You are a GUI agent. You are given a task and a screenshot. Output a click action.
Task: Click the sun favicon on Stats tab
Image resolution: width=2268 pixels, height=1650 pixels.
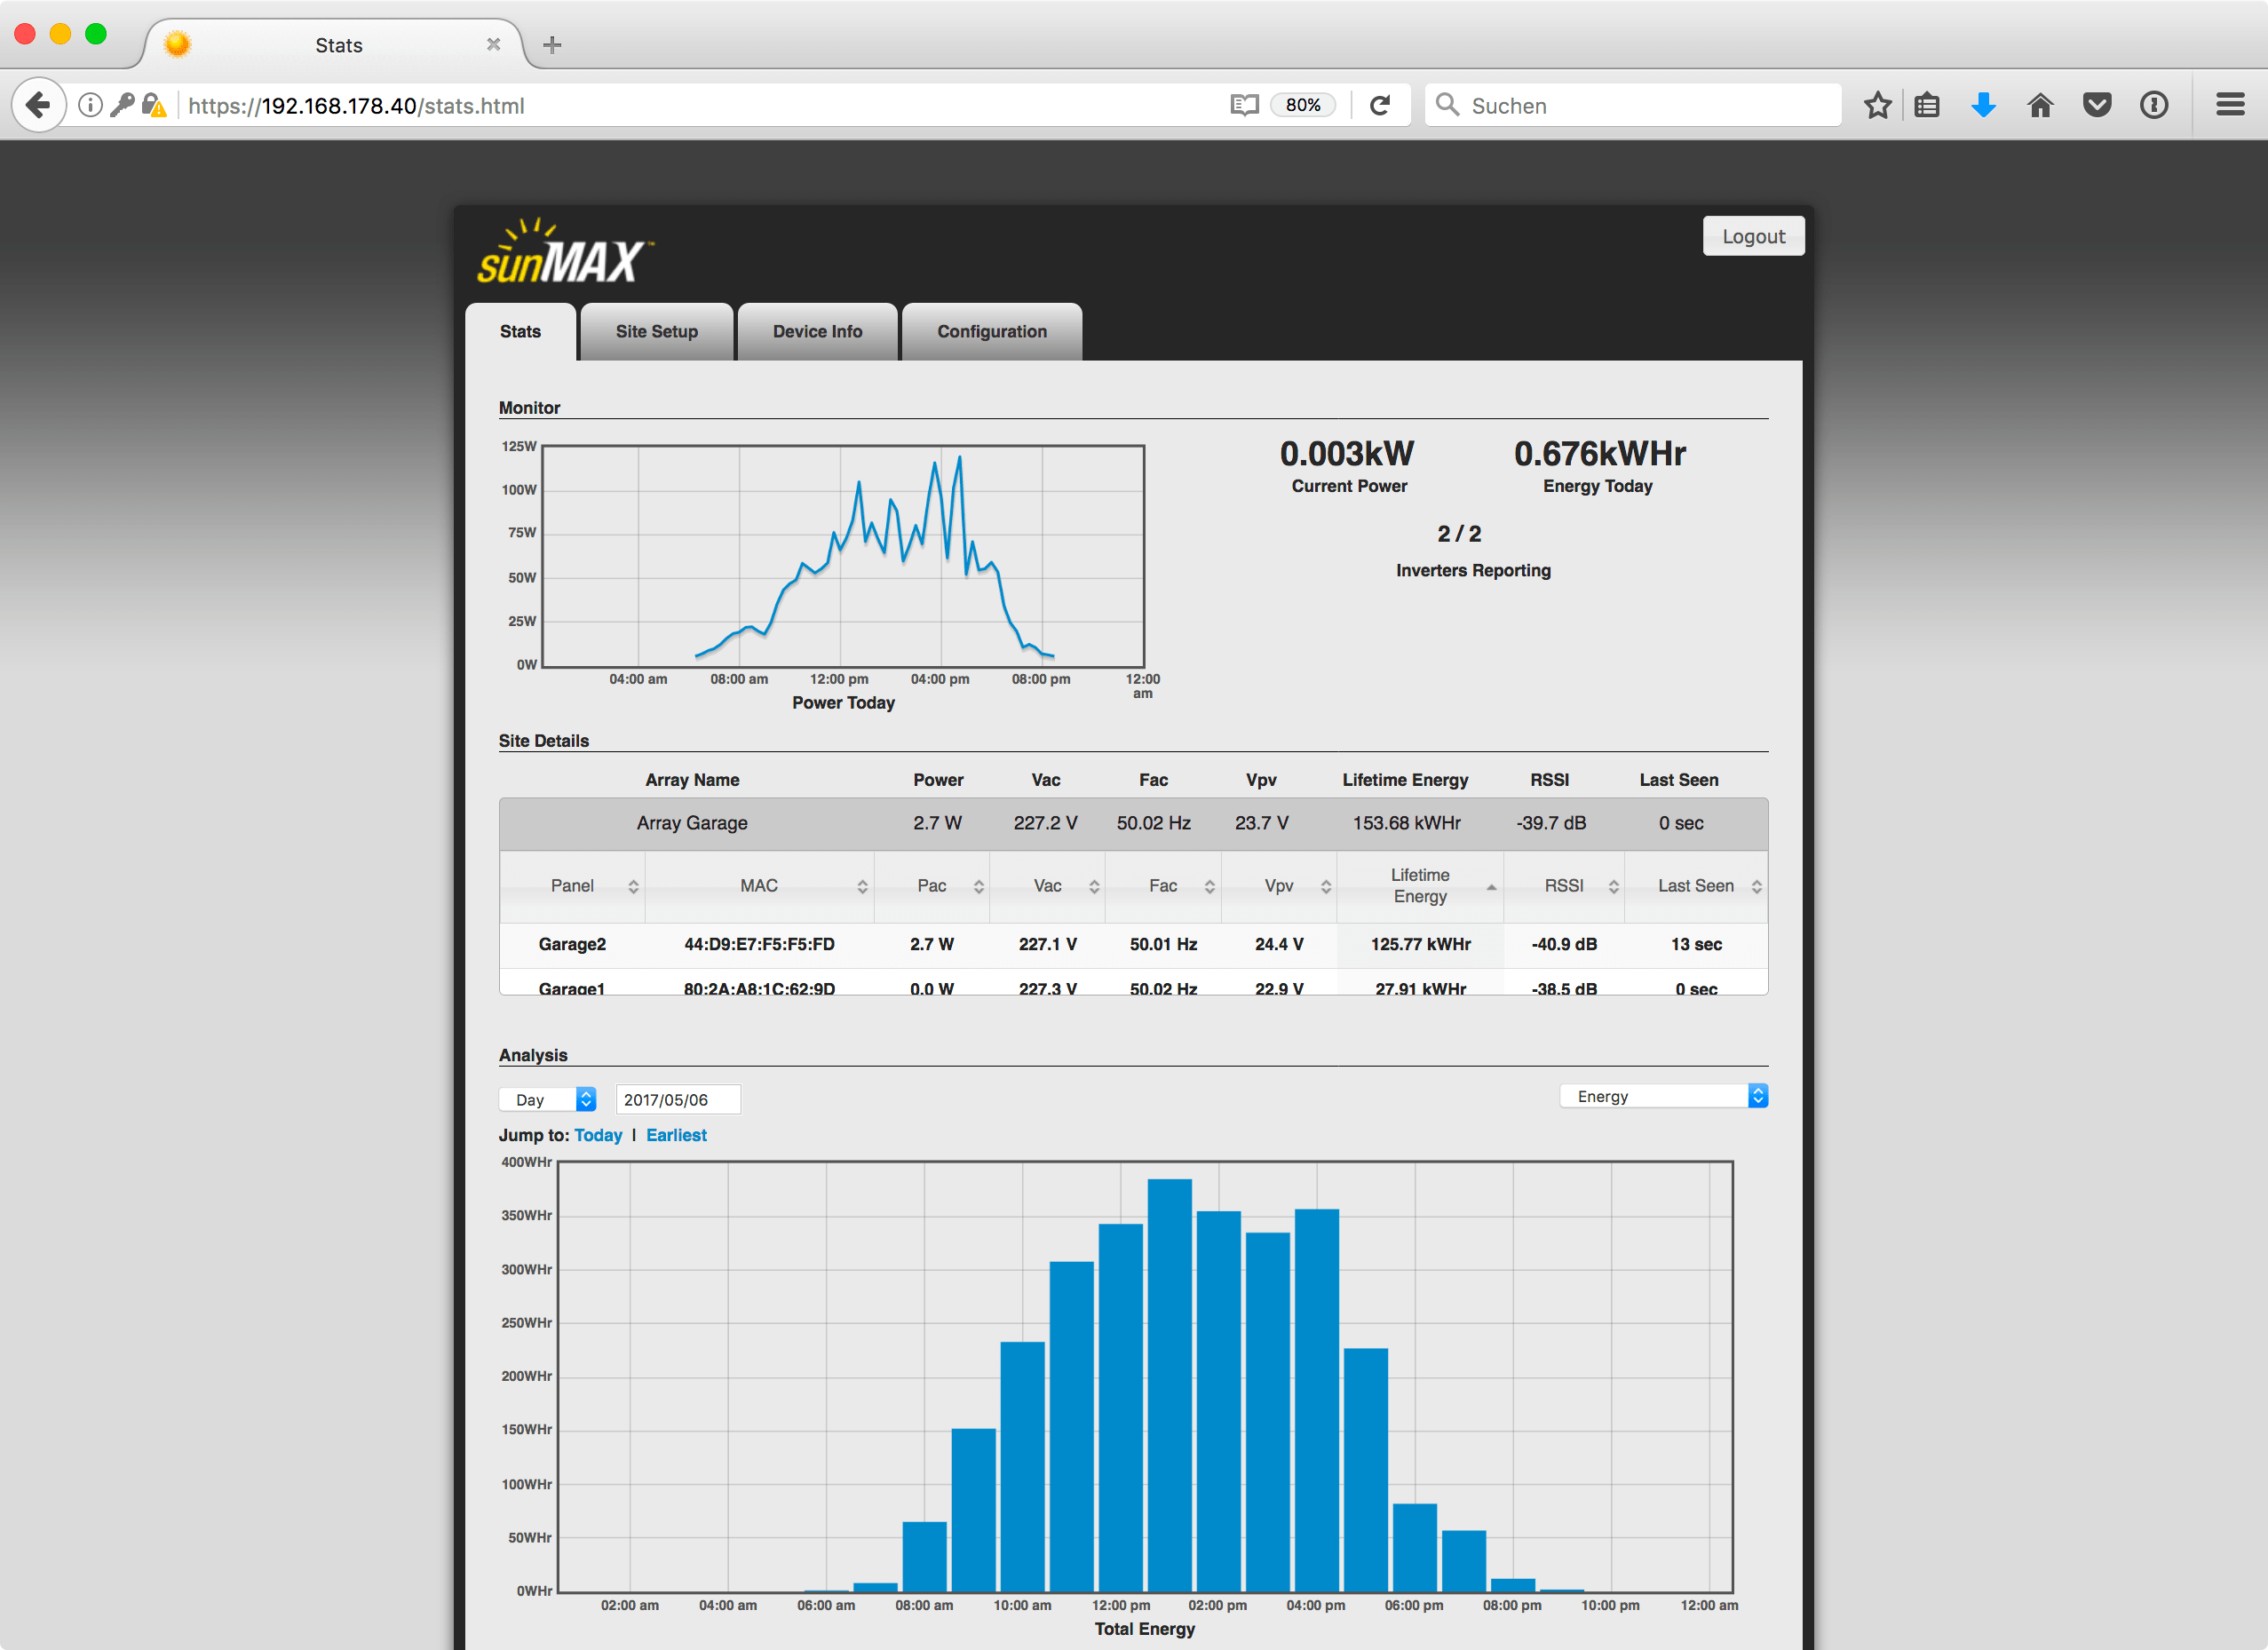[177, 44]
